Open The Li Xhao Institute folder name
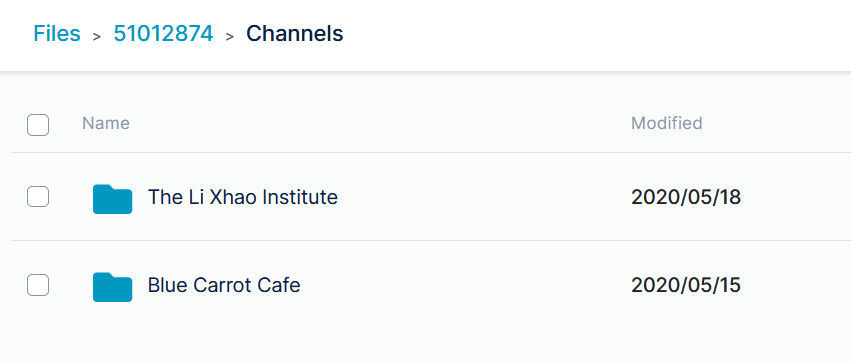The height and width of the screenshot is (363, 851). coord(243,197)
